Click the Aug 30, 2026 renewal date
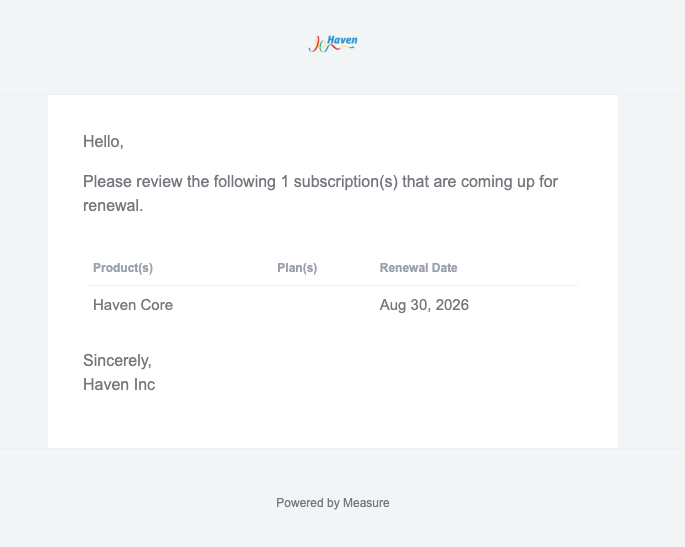 424,305
